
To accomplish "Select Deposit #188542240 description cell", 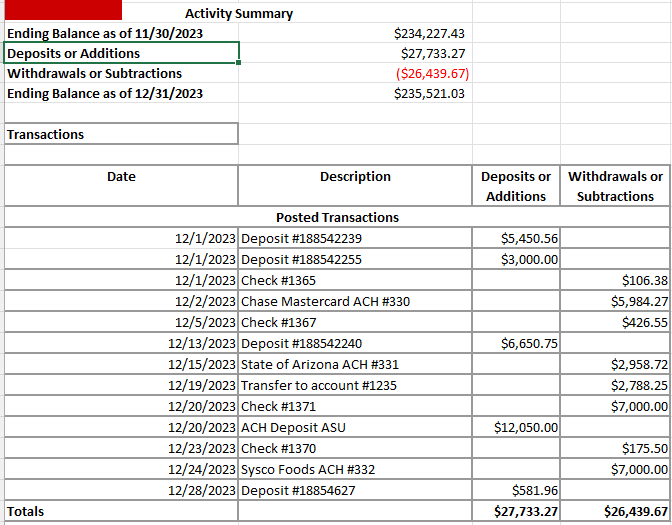I will [355, 343].
